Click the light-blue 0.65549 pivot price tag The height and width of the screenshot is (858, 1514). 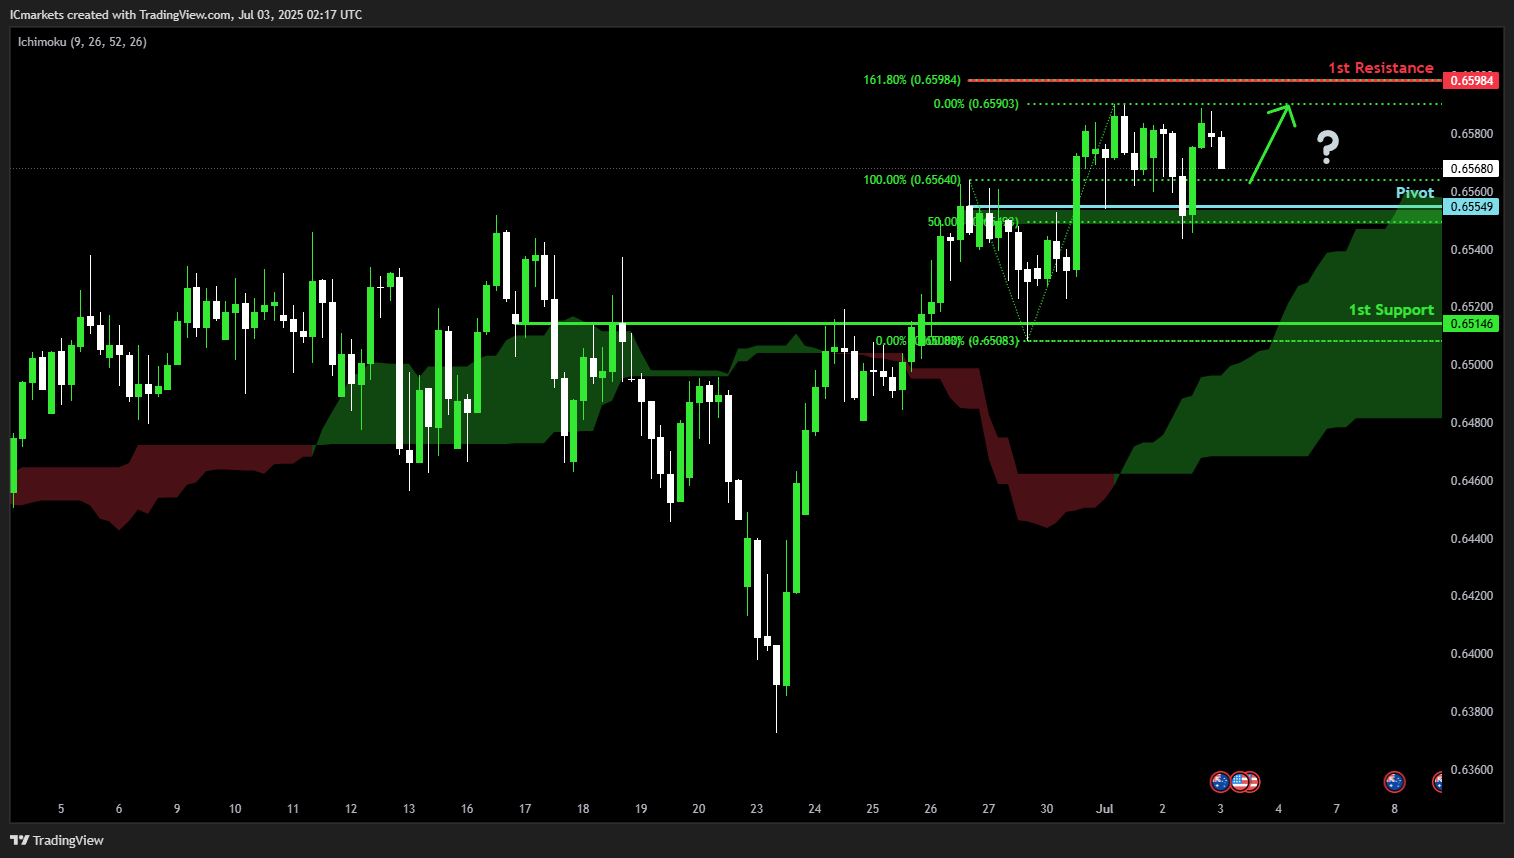click(x=1472, y=207)
